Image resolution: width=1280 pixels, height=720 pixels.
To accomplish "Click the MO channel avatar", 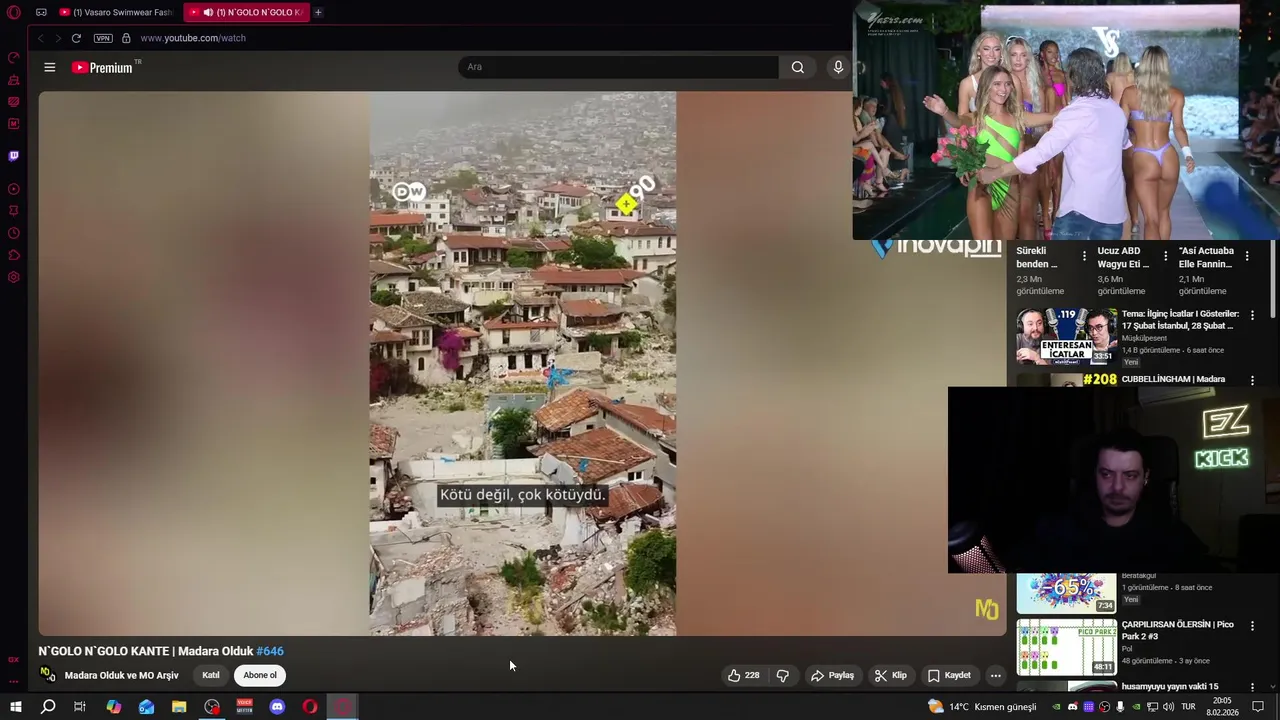I will point(47,675).
